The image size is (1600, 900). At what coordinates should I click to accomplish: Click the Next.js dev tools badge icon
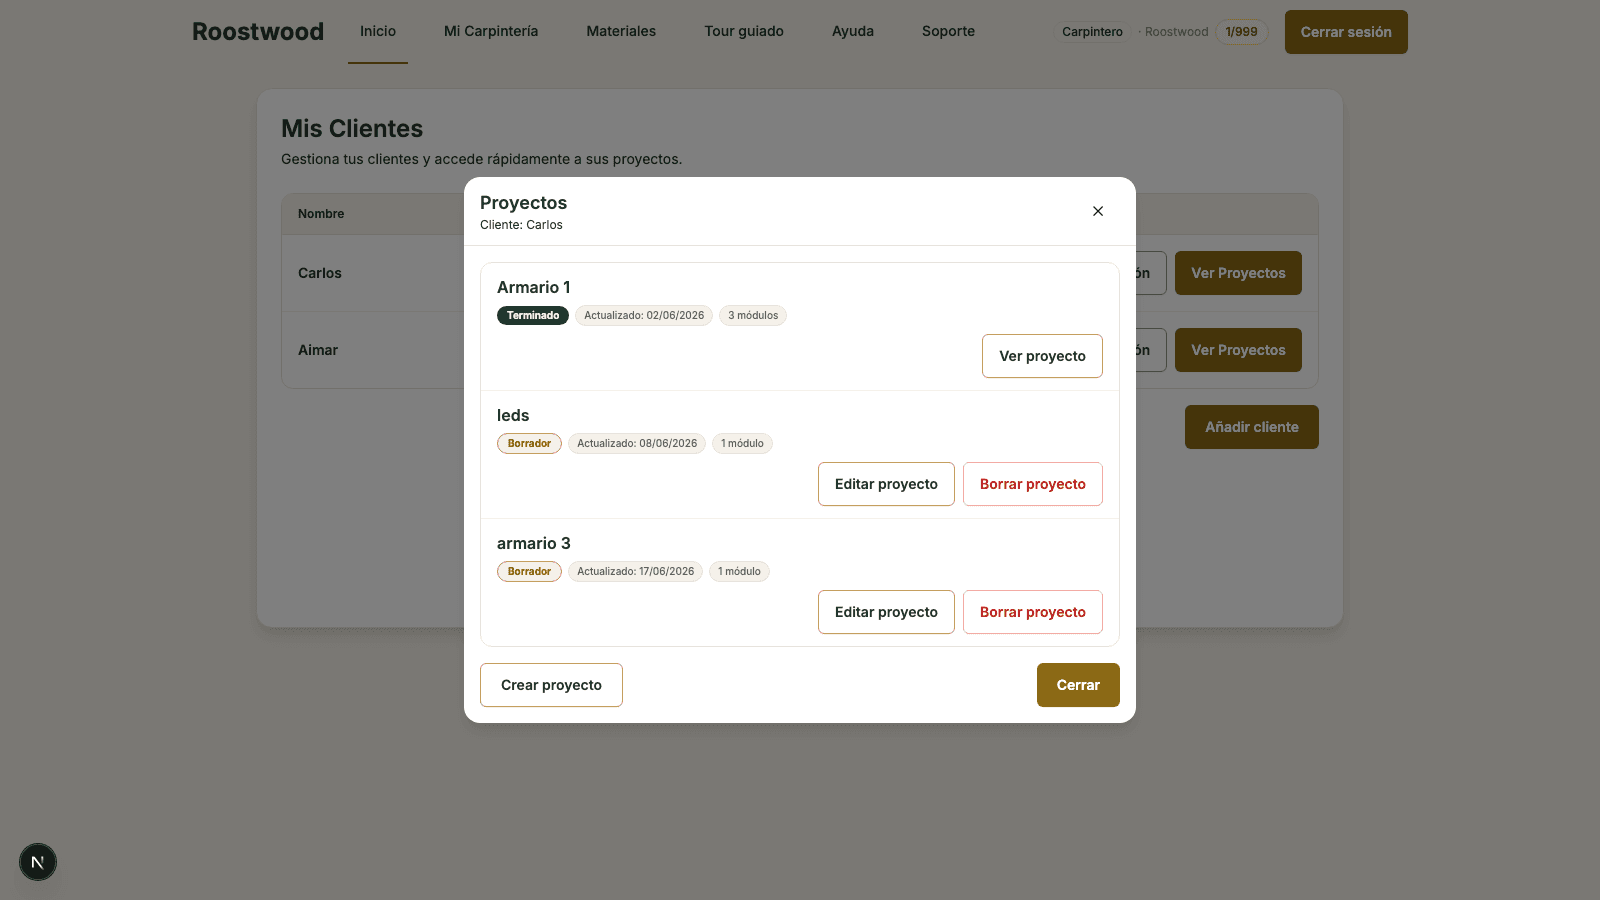click(38, 862)
